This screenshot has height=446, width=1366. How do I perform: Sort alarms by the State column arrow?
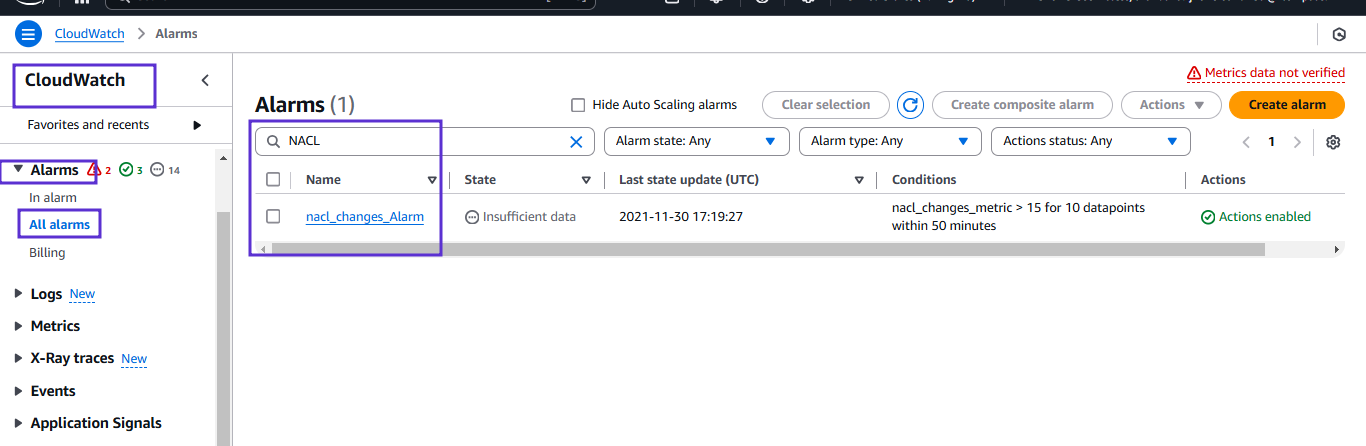(x=586, y=180)
